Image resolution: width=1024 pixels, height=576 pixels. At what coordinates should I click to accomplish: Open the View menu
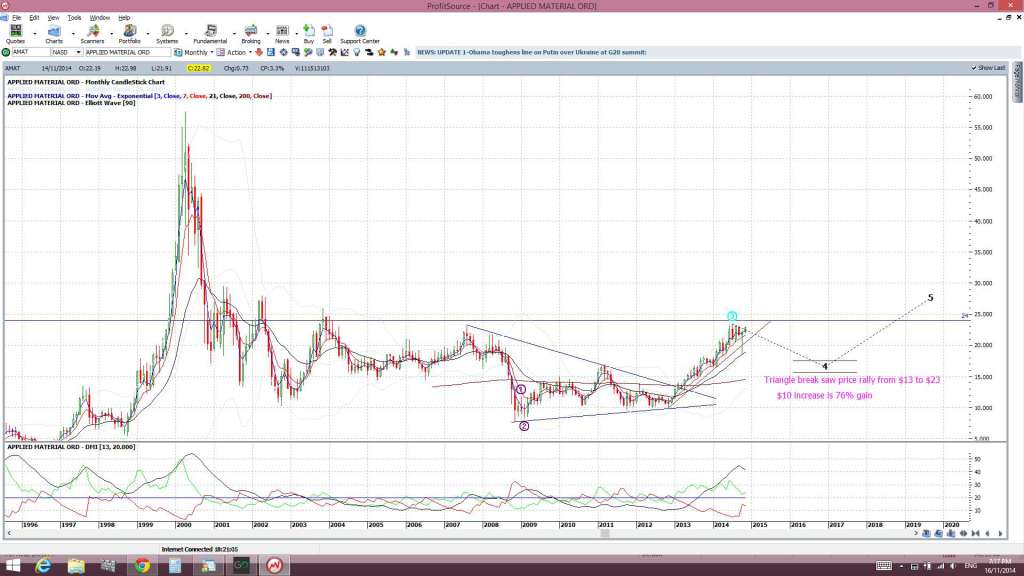coord(54,18)
